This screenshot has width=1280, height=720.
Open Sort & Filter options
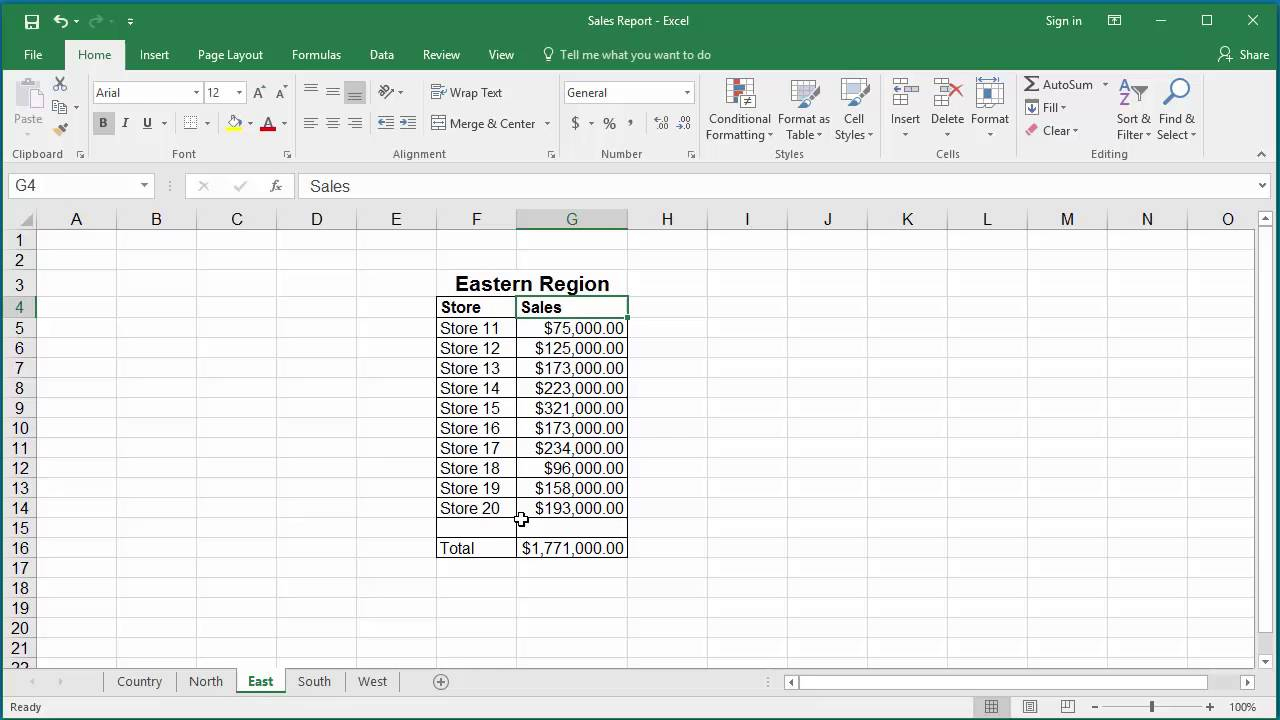tap(1133, 110)
